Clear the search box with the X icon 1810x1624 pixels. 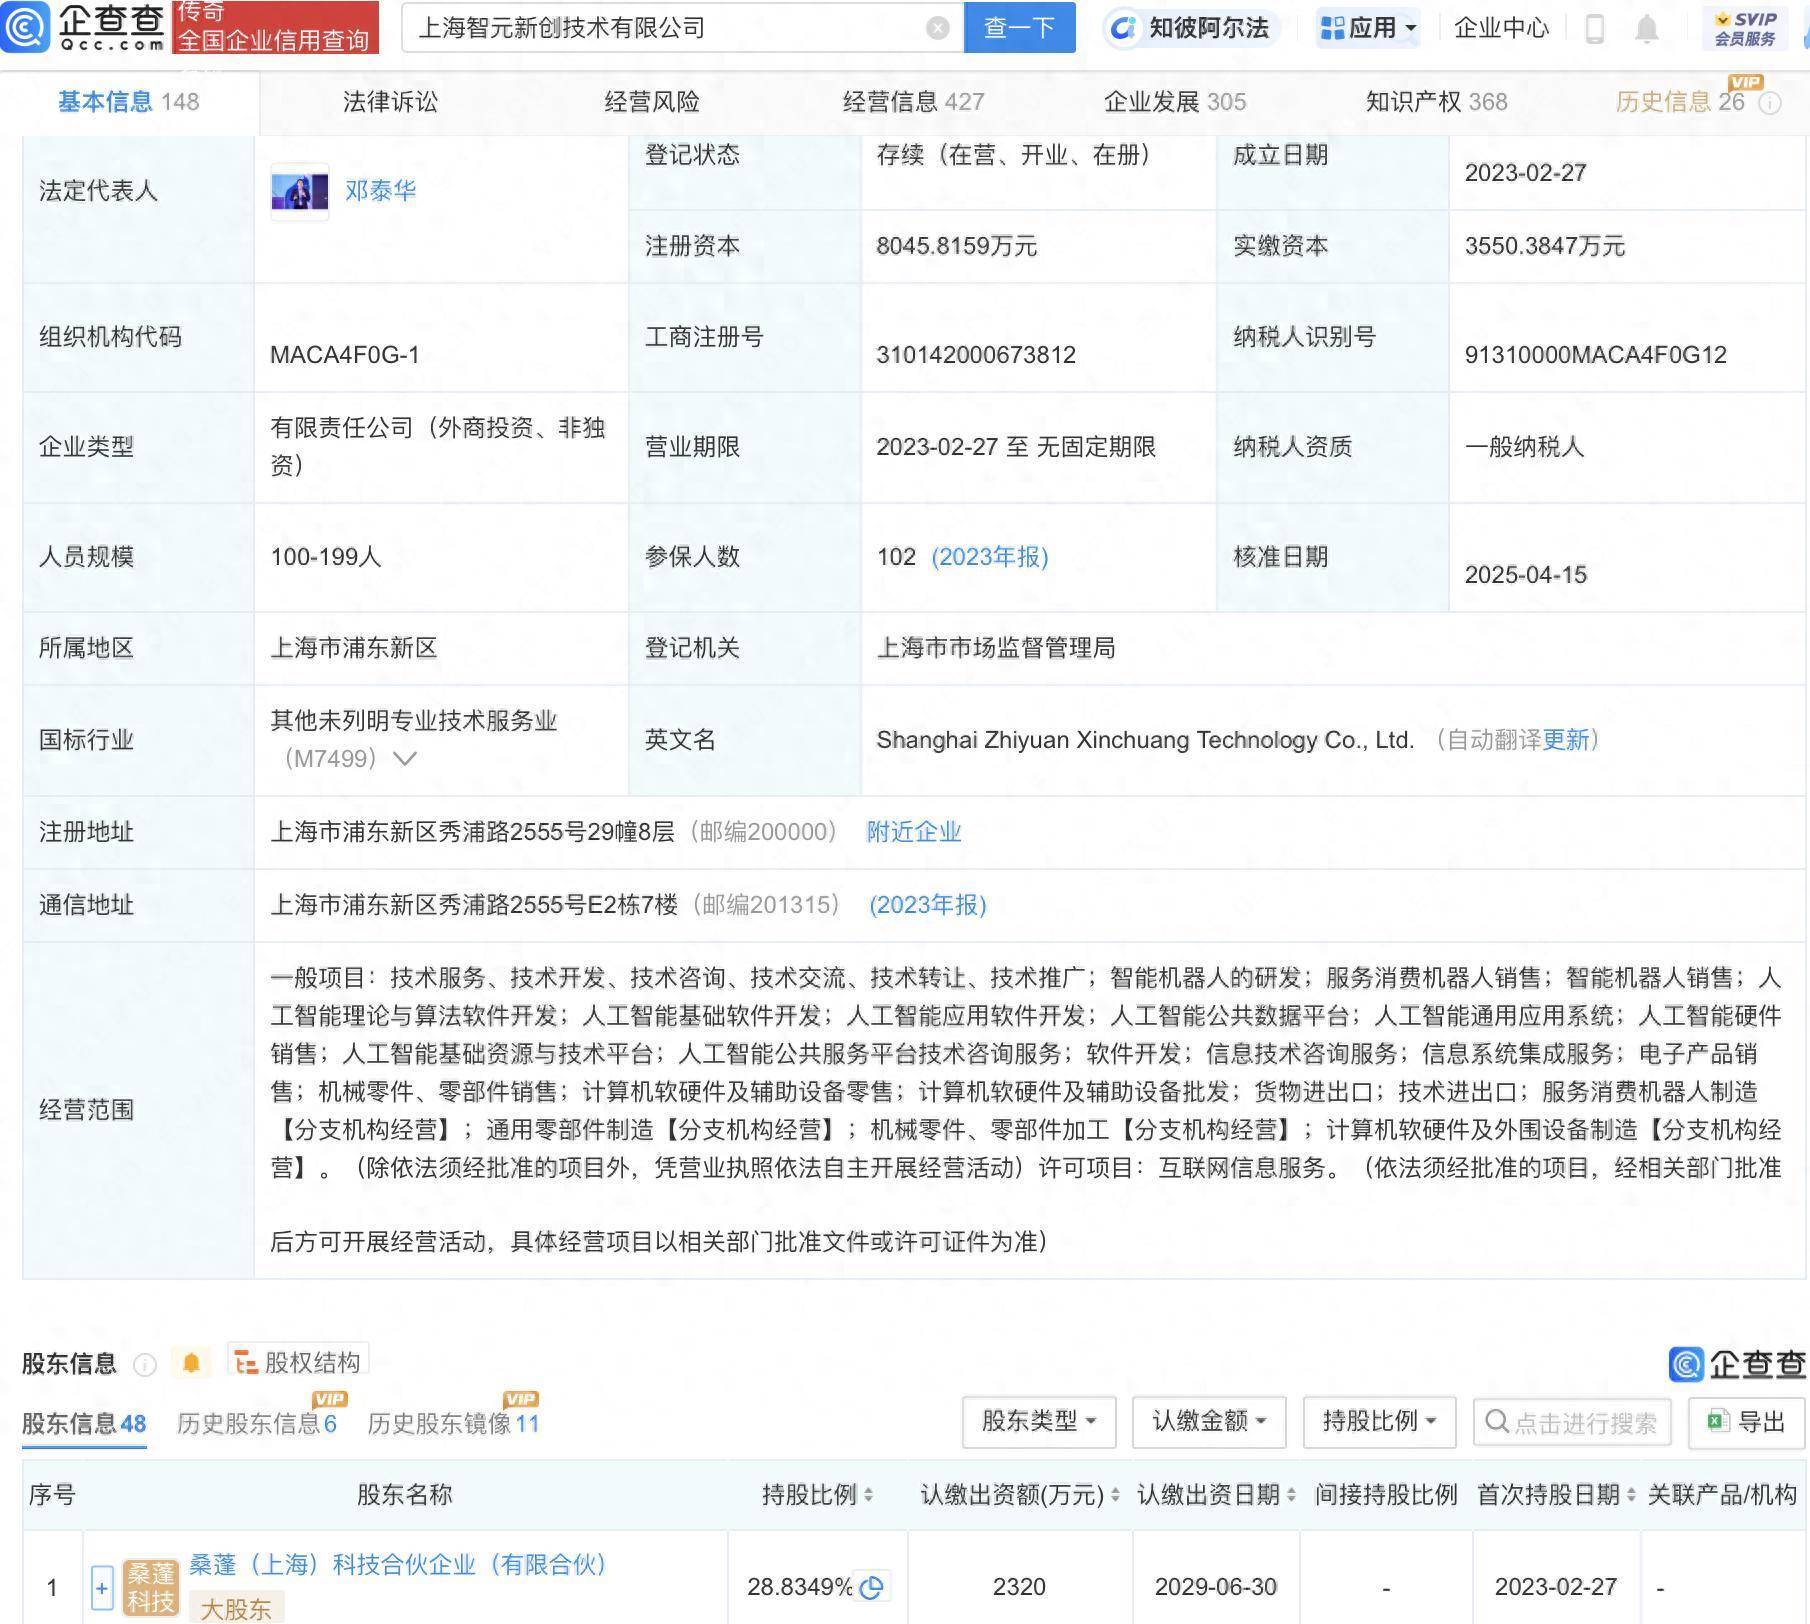coord(936,28)
